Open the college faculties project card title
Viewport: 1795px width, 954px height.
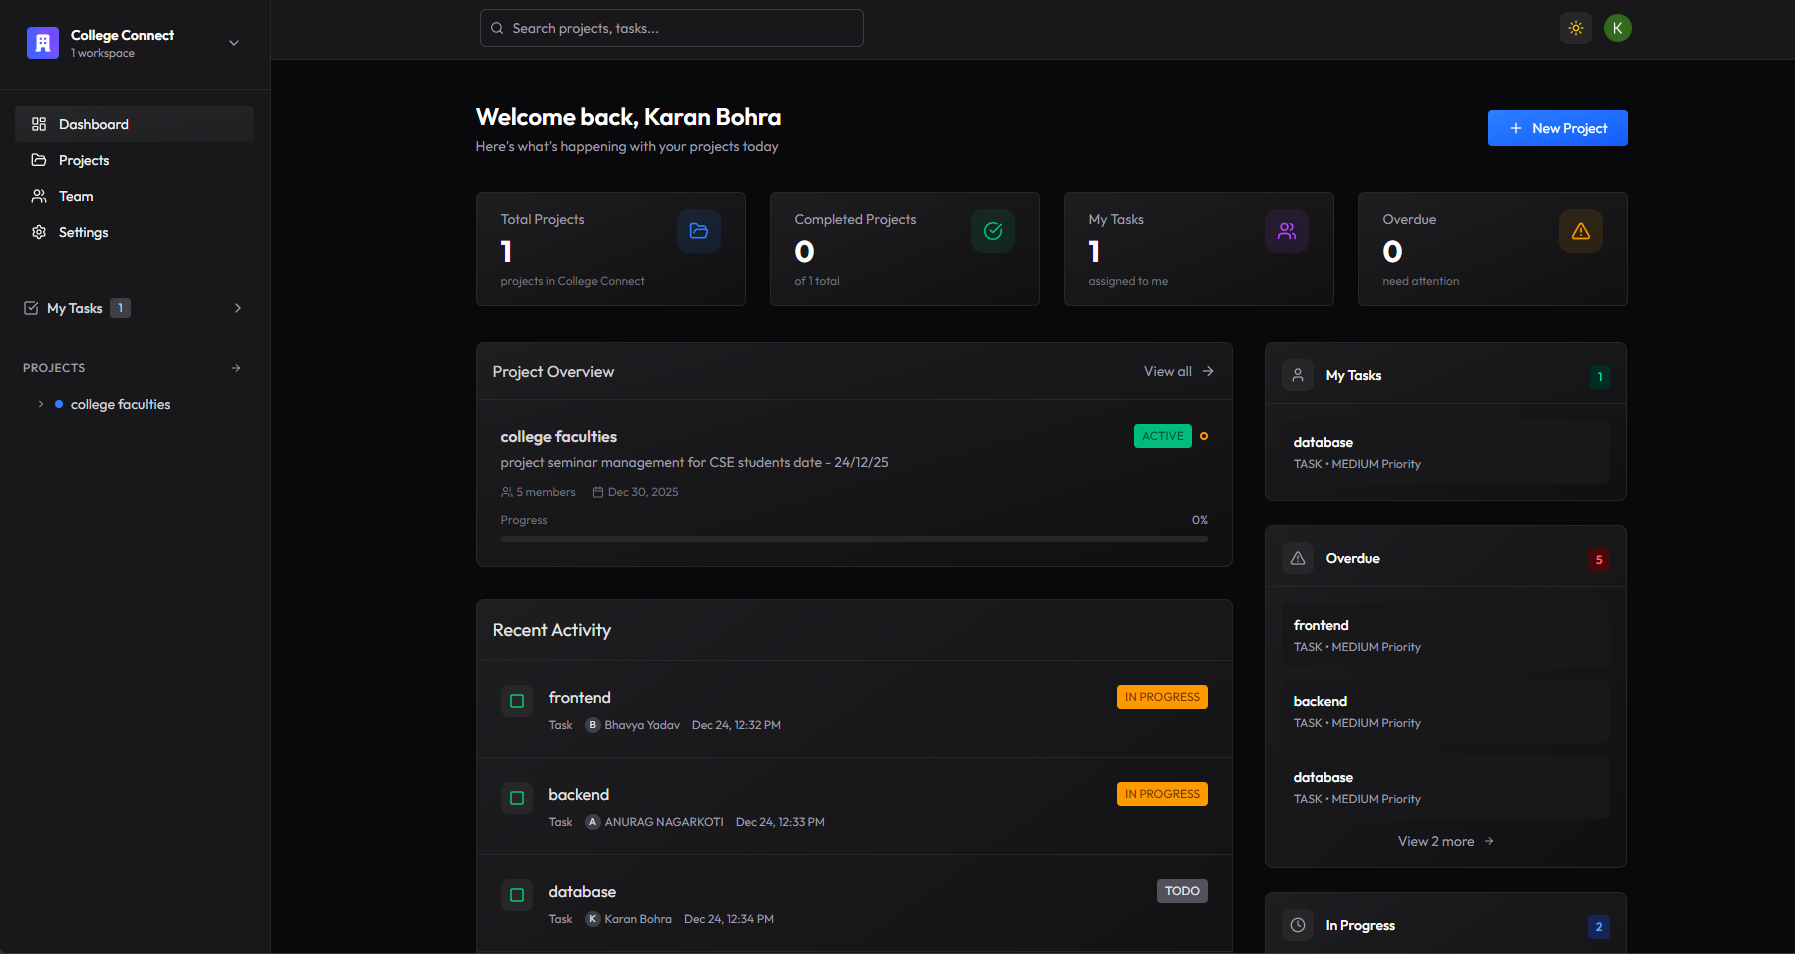coord(558,437)
